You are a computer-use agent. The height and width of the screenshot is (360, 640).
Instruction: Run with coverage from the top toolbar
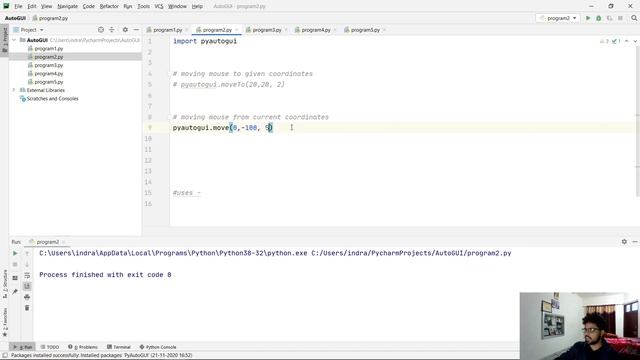tap(609, 18)
